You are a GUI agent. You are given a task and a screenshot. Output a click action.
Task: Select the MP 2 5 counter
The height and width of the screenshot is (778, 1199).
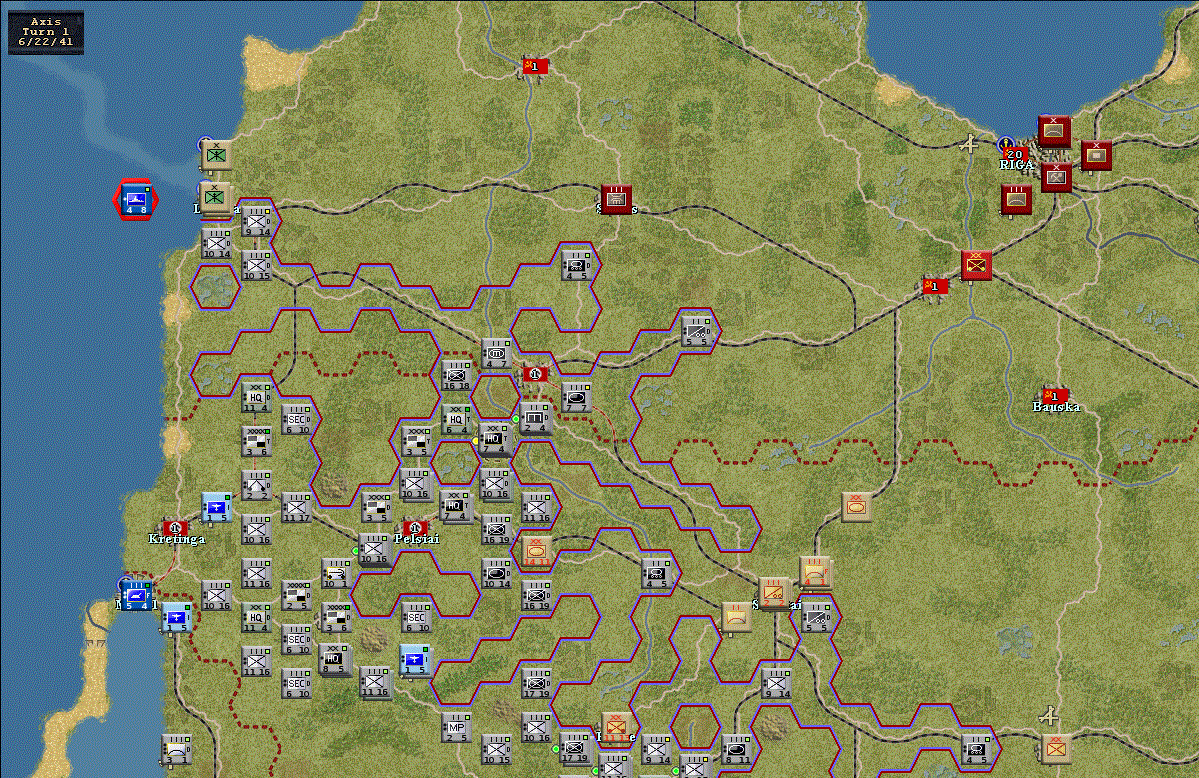[457, 728]
